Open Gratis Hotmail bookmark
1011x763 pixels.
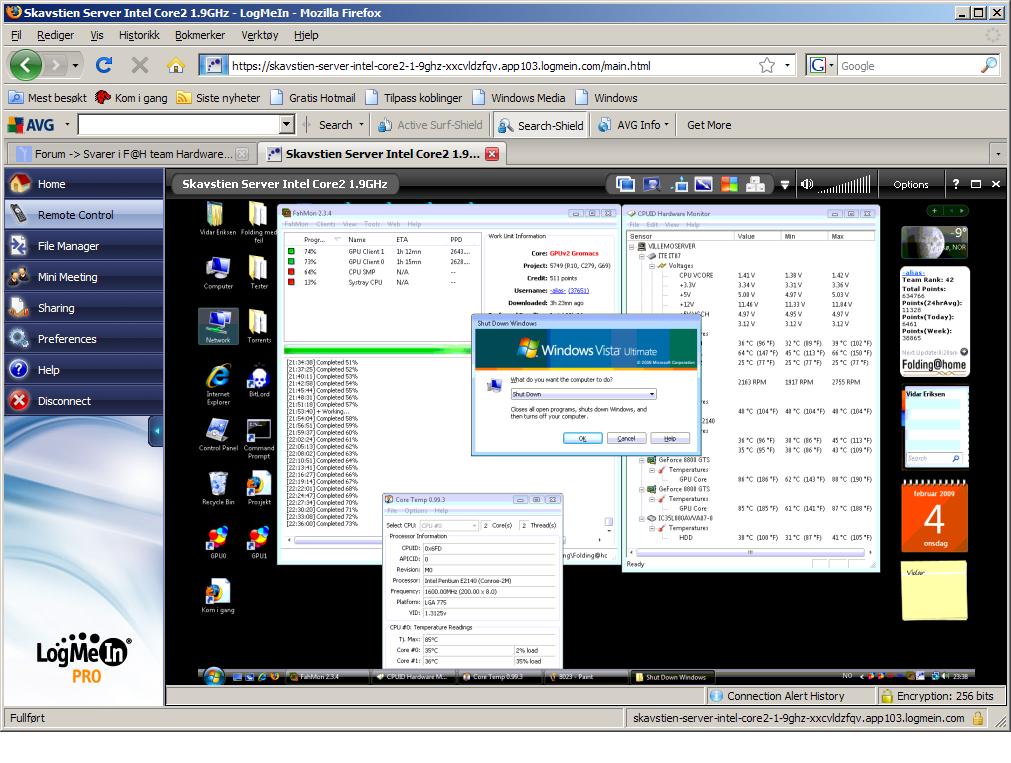click(x=313, y=97)
